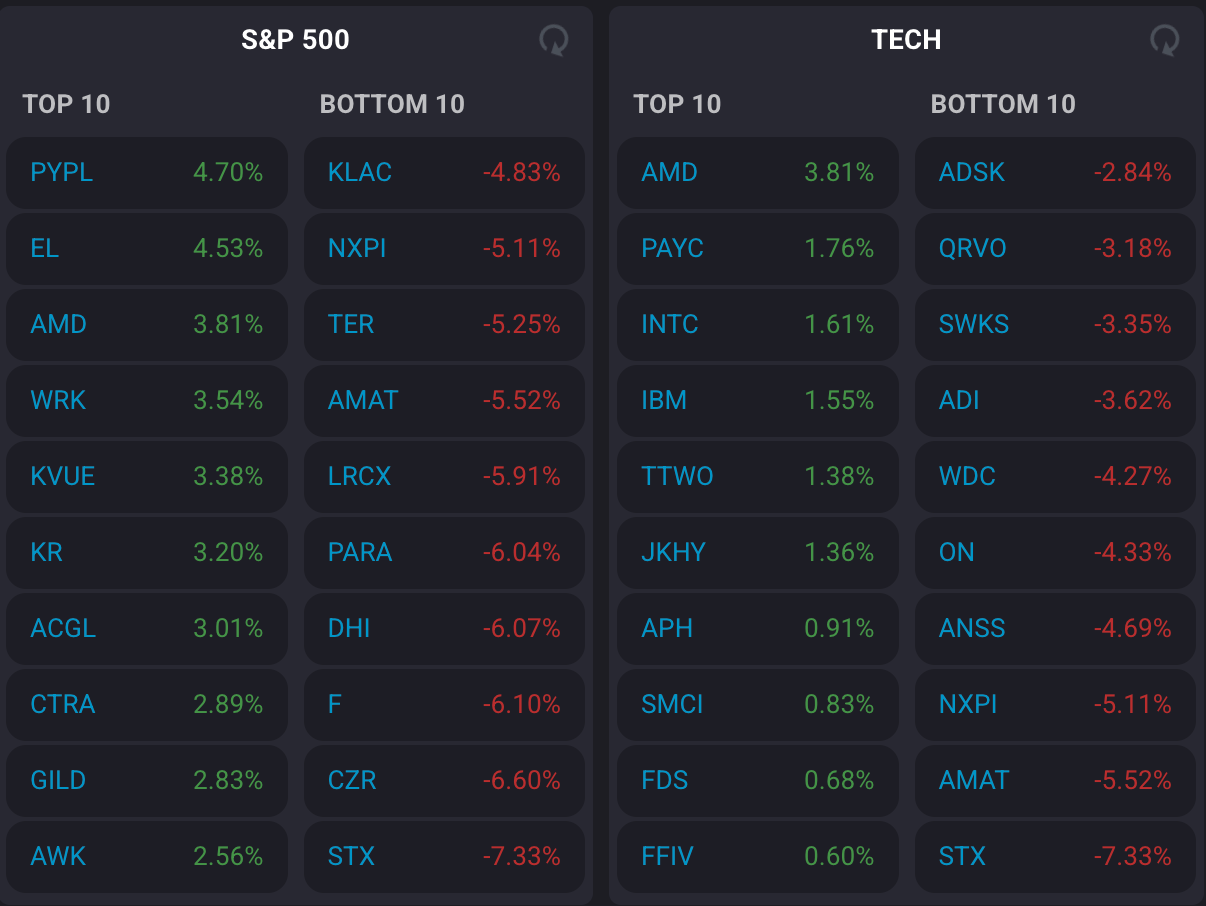Open the PYPL ticker link
This screenshot has width=1206, height=906.
62,172
